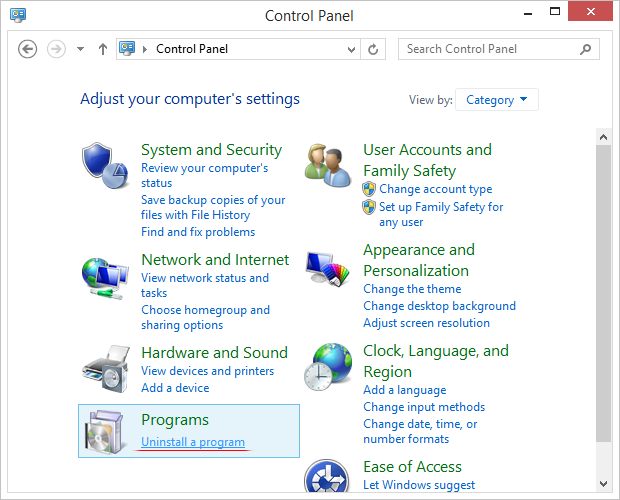Open the Programs category heading

[175, 420]
